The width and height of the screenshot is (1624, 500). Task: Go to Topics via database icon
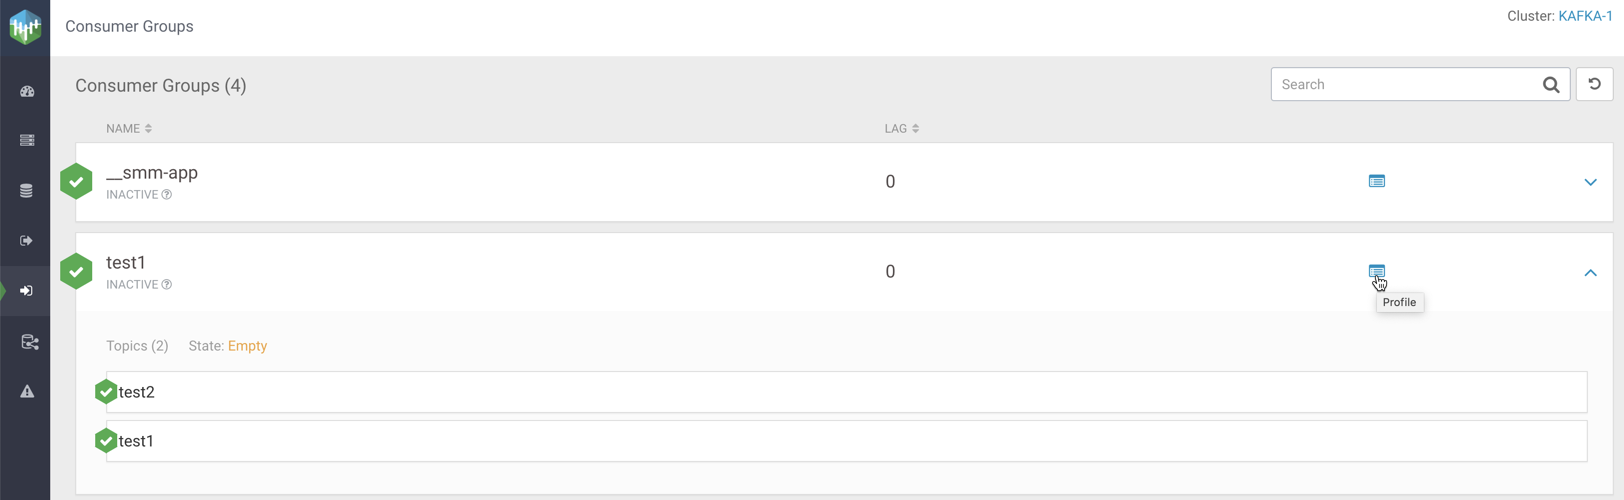tap(27, 191)
